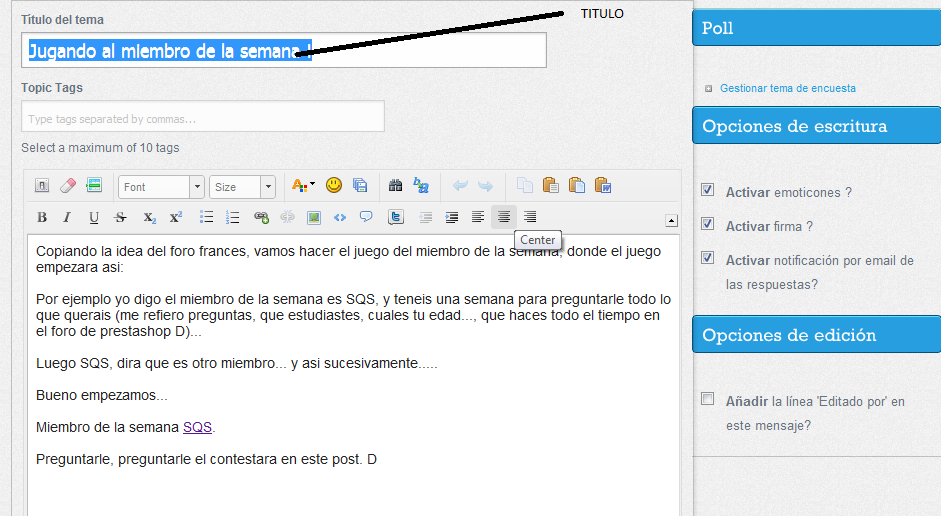Click the Topic Tags input field
Image resolution: width=941 pixels, height=516 pixels.
coord(203,118)
